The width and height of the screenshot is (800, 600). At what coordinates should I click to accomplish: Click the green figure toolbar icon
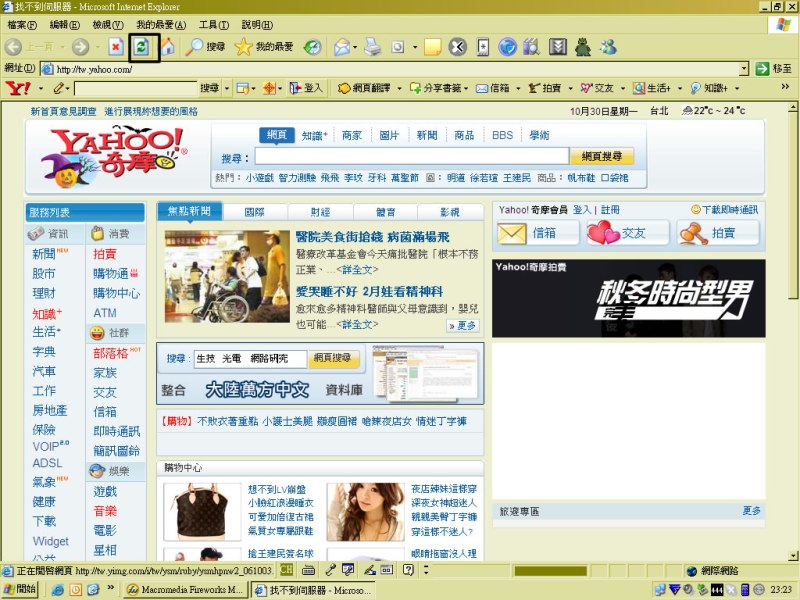pos(583,47)
